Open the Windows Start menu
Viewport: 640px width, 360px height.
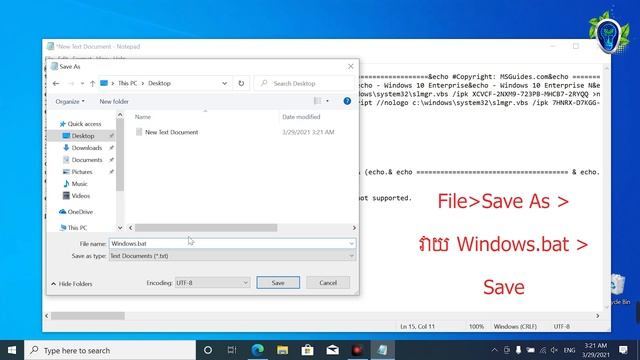click(12, 350)
